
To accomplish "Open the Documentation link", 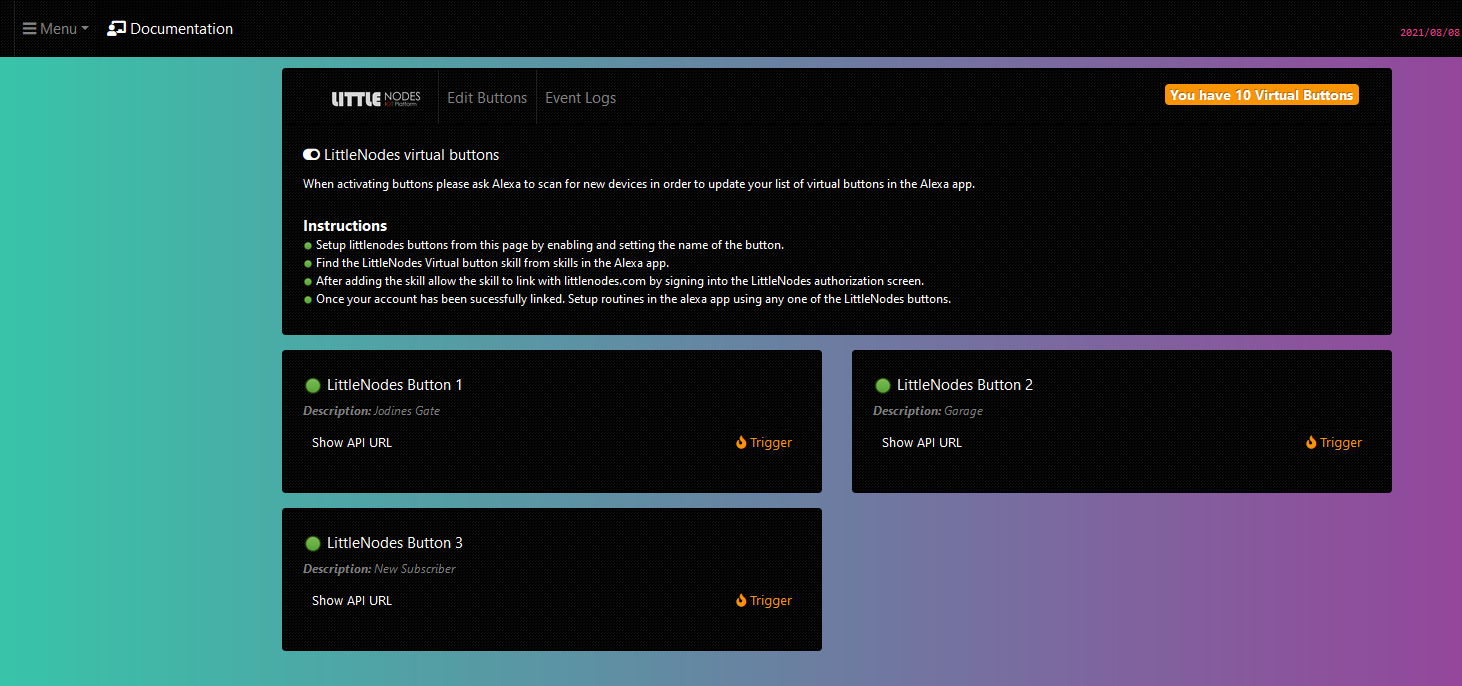I will click(170, 29).
